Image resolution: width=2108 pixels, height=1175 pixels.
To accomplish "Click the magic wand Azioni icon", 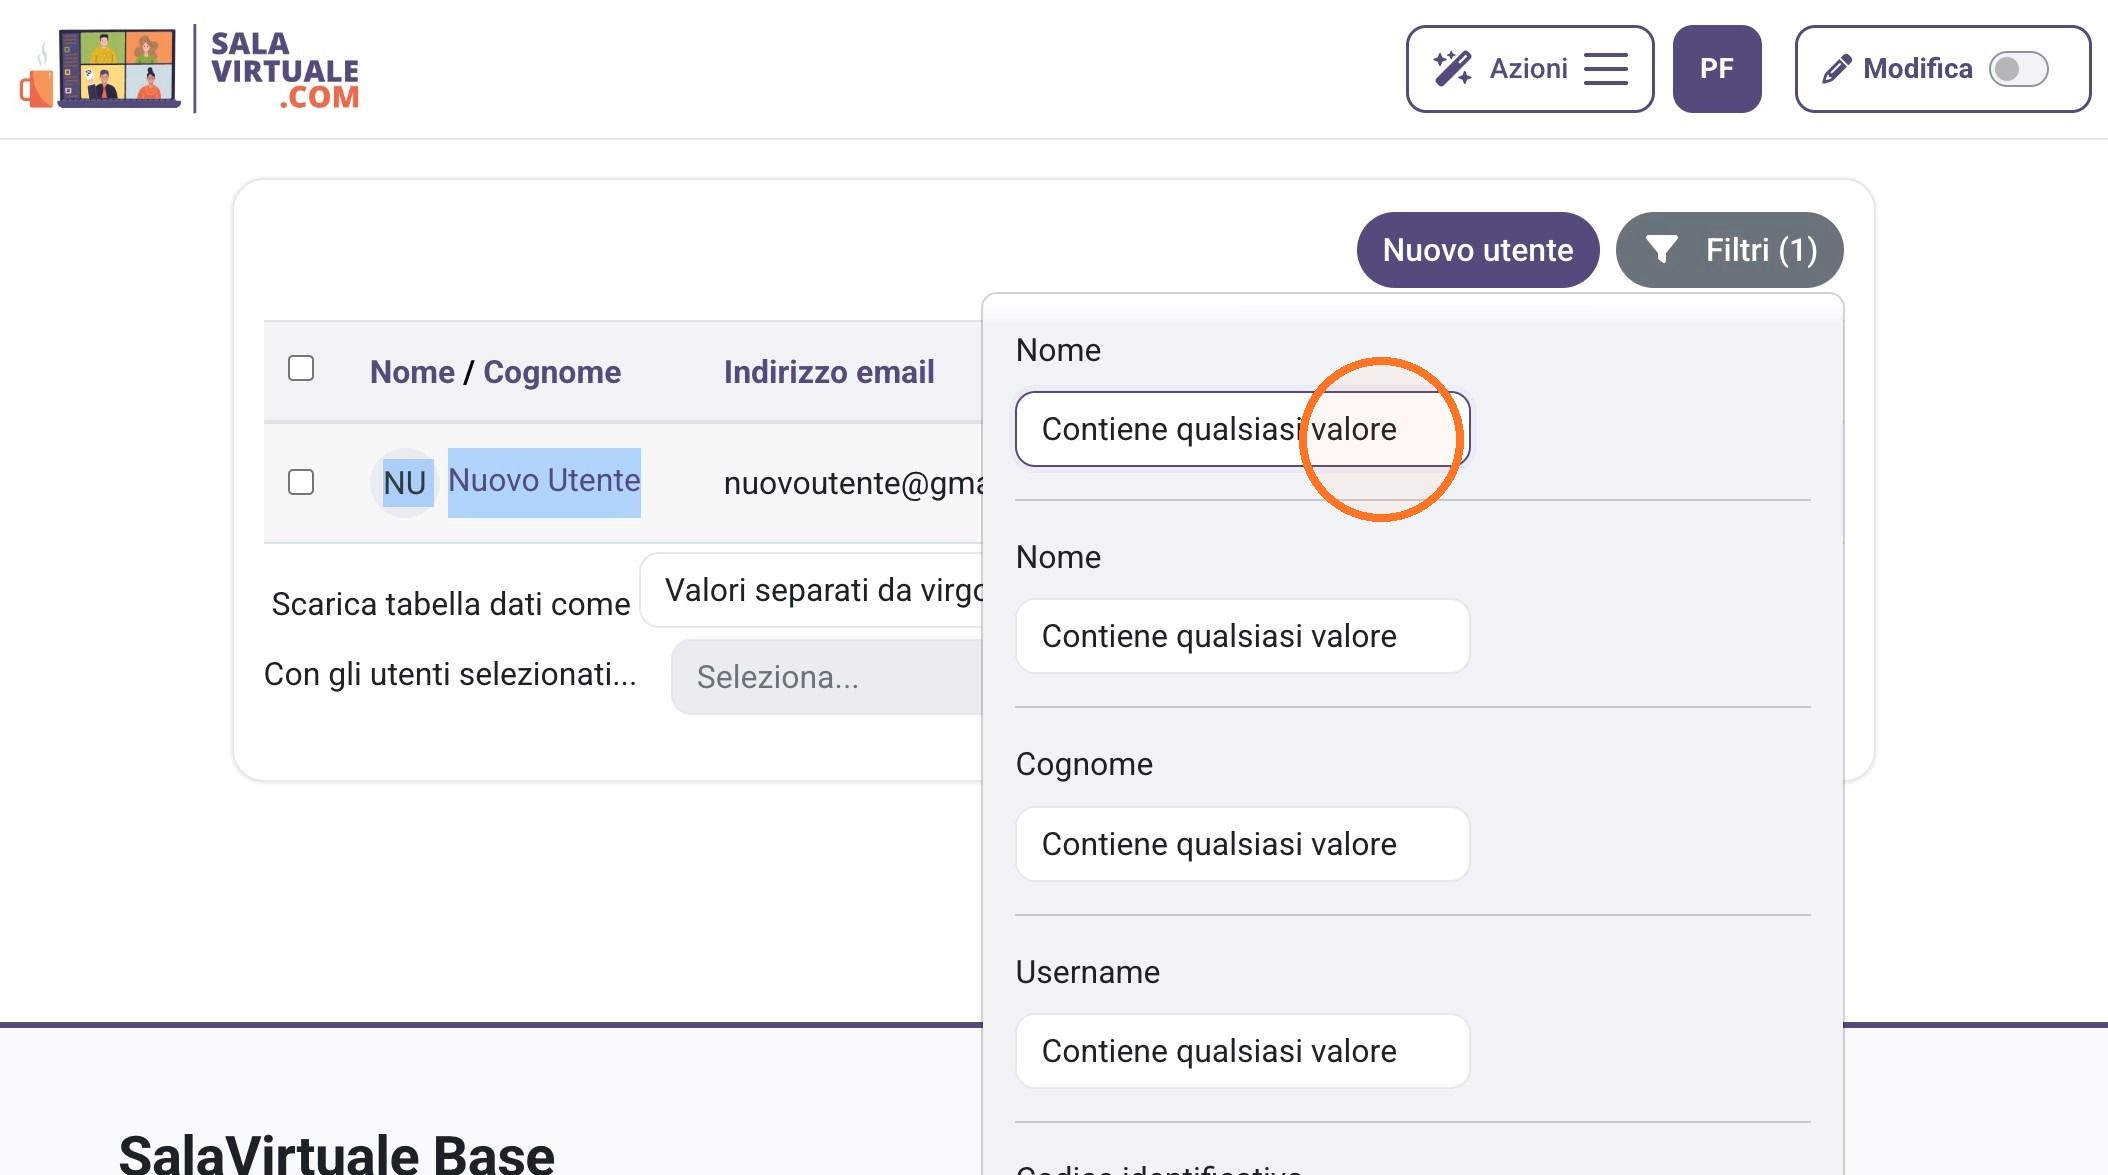I will [x=1452, y=69].
